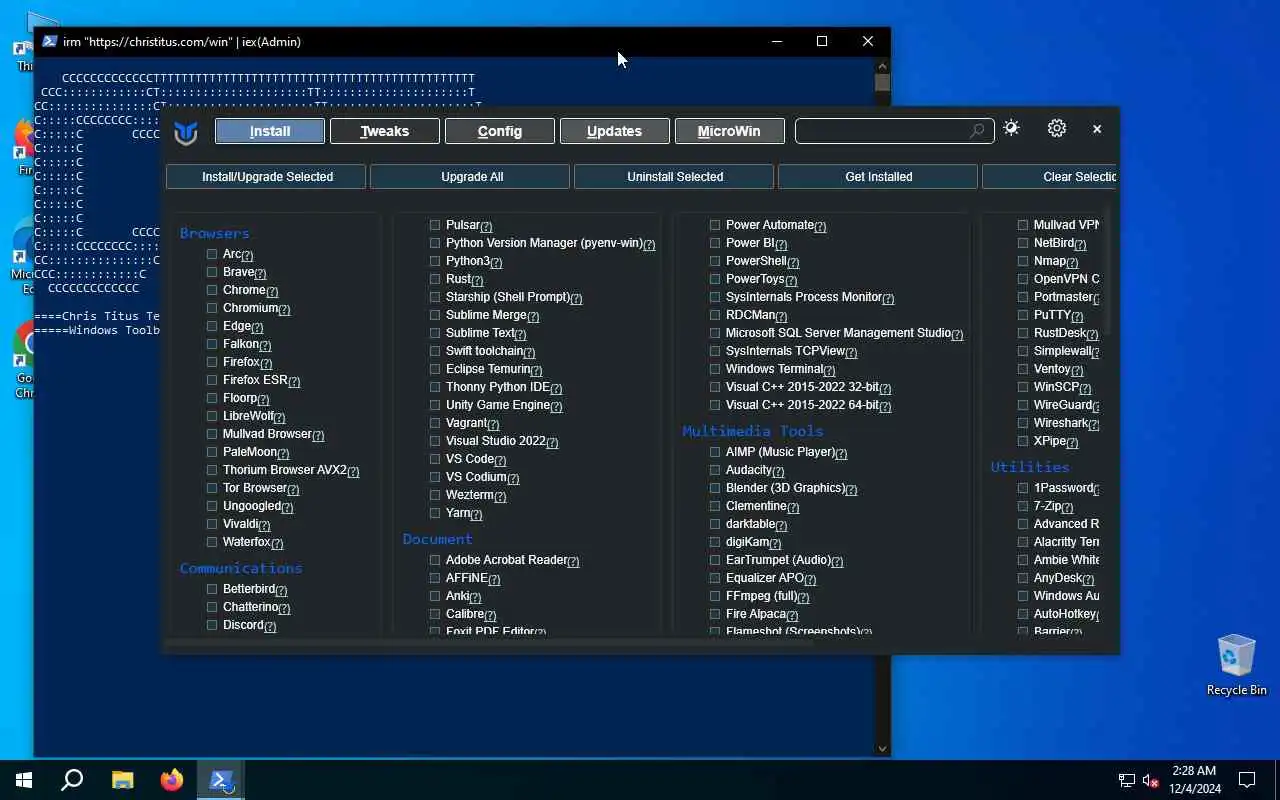Screen dimensions: 1280x800
Task: Click the Upgrade All button
Action: pos(472,176)
